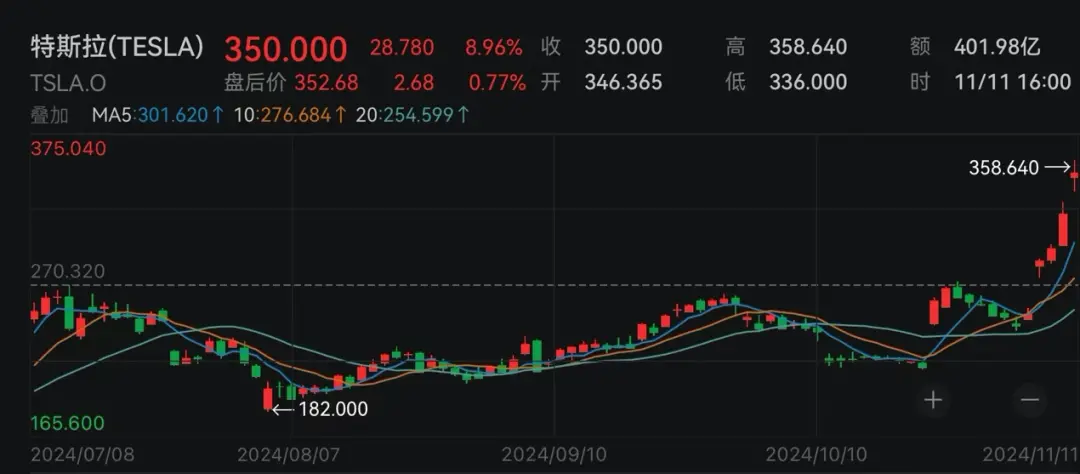
Task: Click the 182.000 low price annotation
Action: [333, 409]
